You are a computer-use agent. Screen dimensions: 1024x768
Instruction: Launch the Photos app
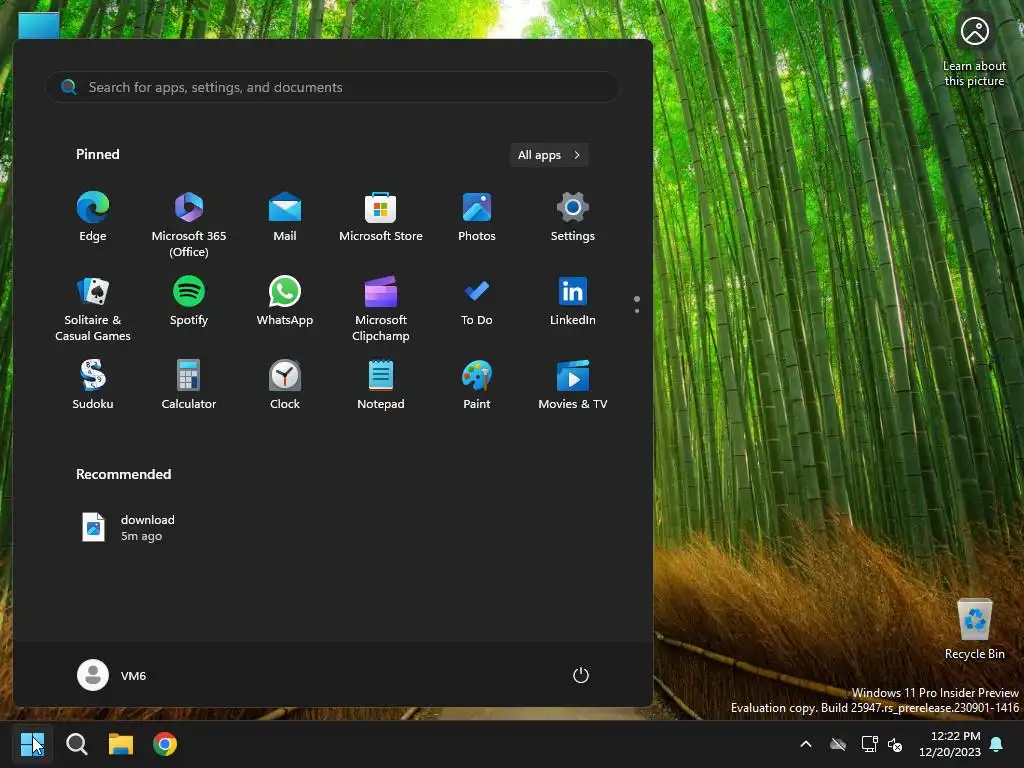477,217
